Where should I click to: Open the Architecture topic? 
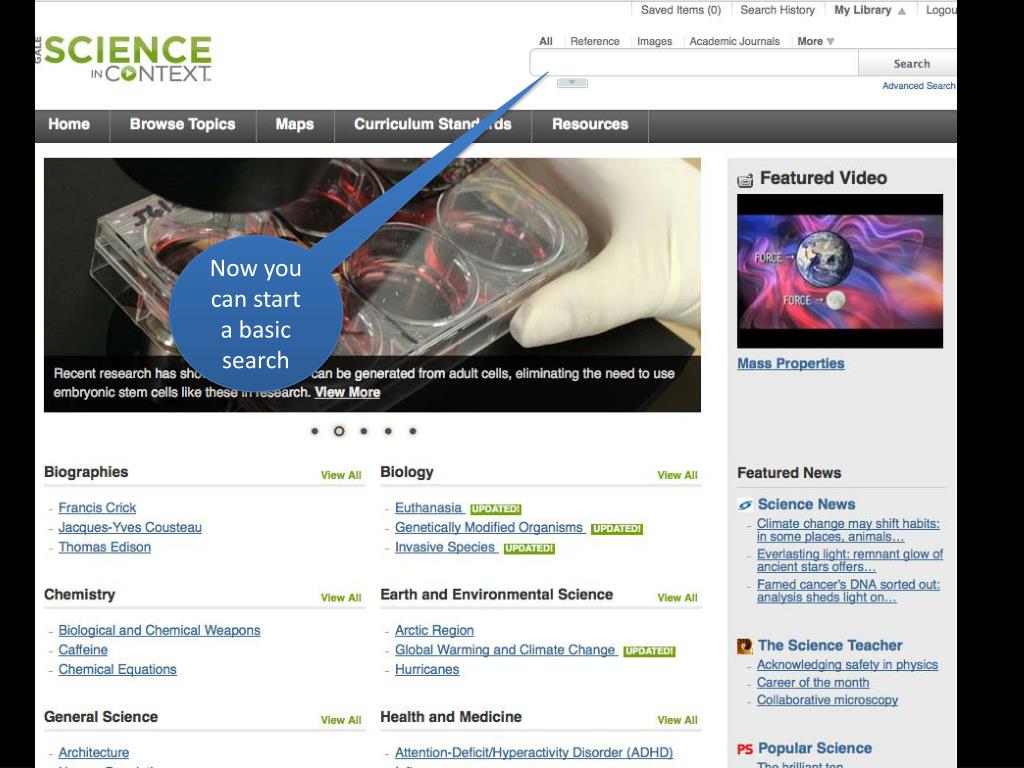[x=93, y=752]
